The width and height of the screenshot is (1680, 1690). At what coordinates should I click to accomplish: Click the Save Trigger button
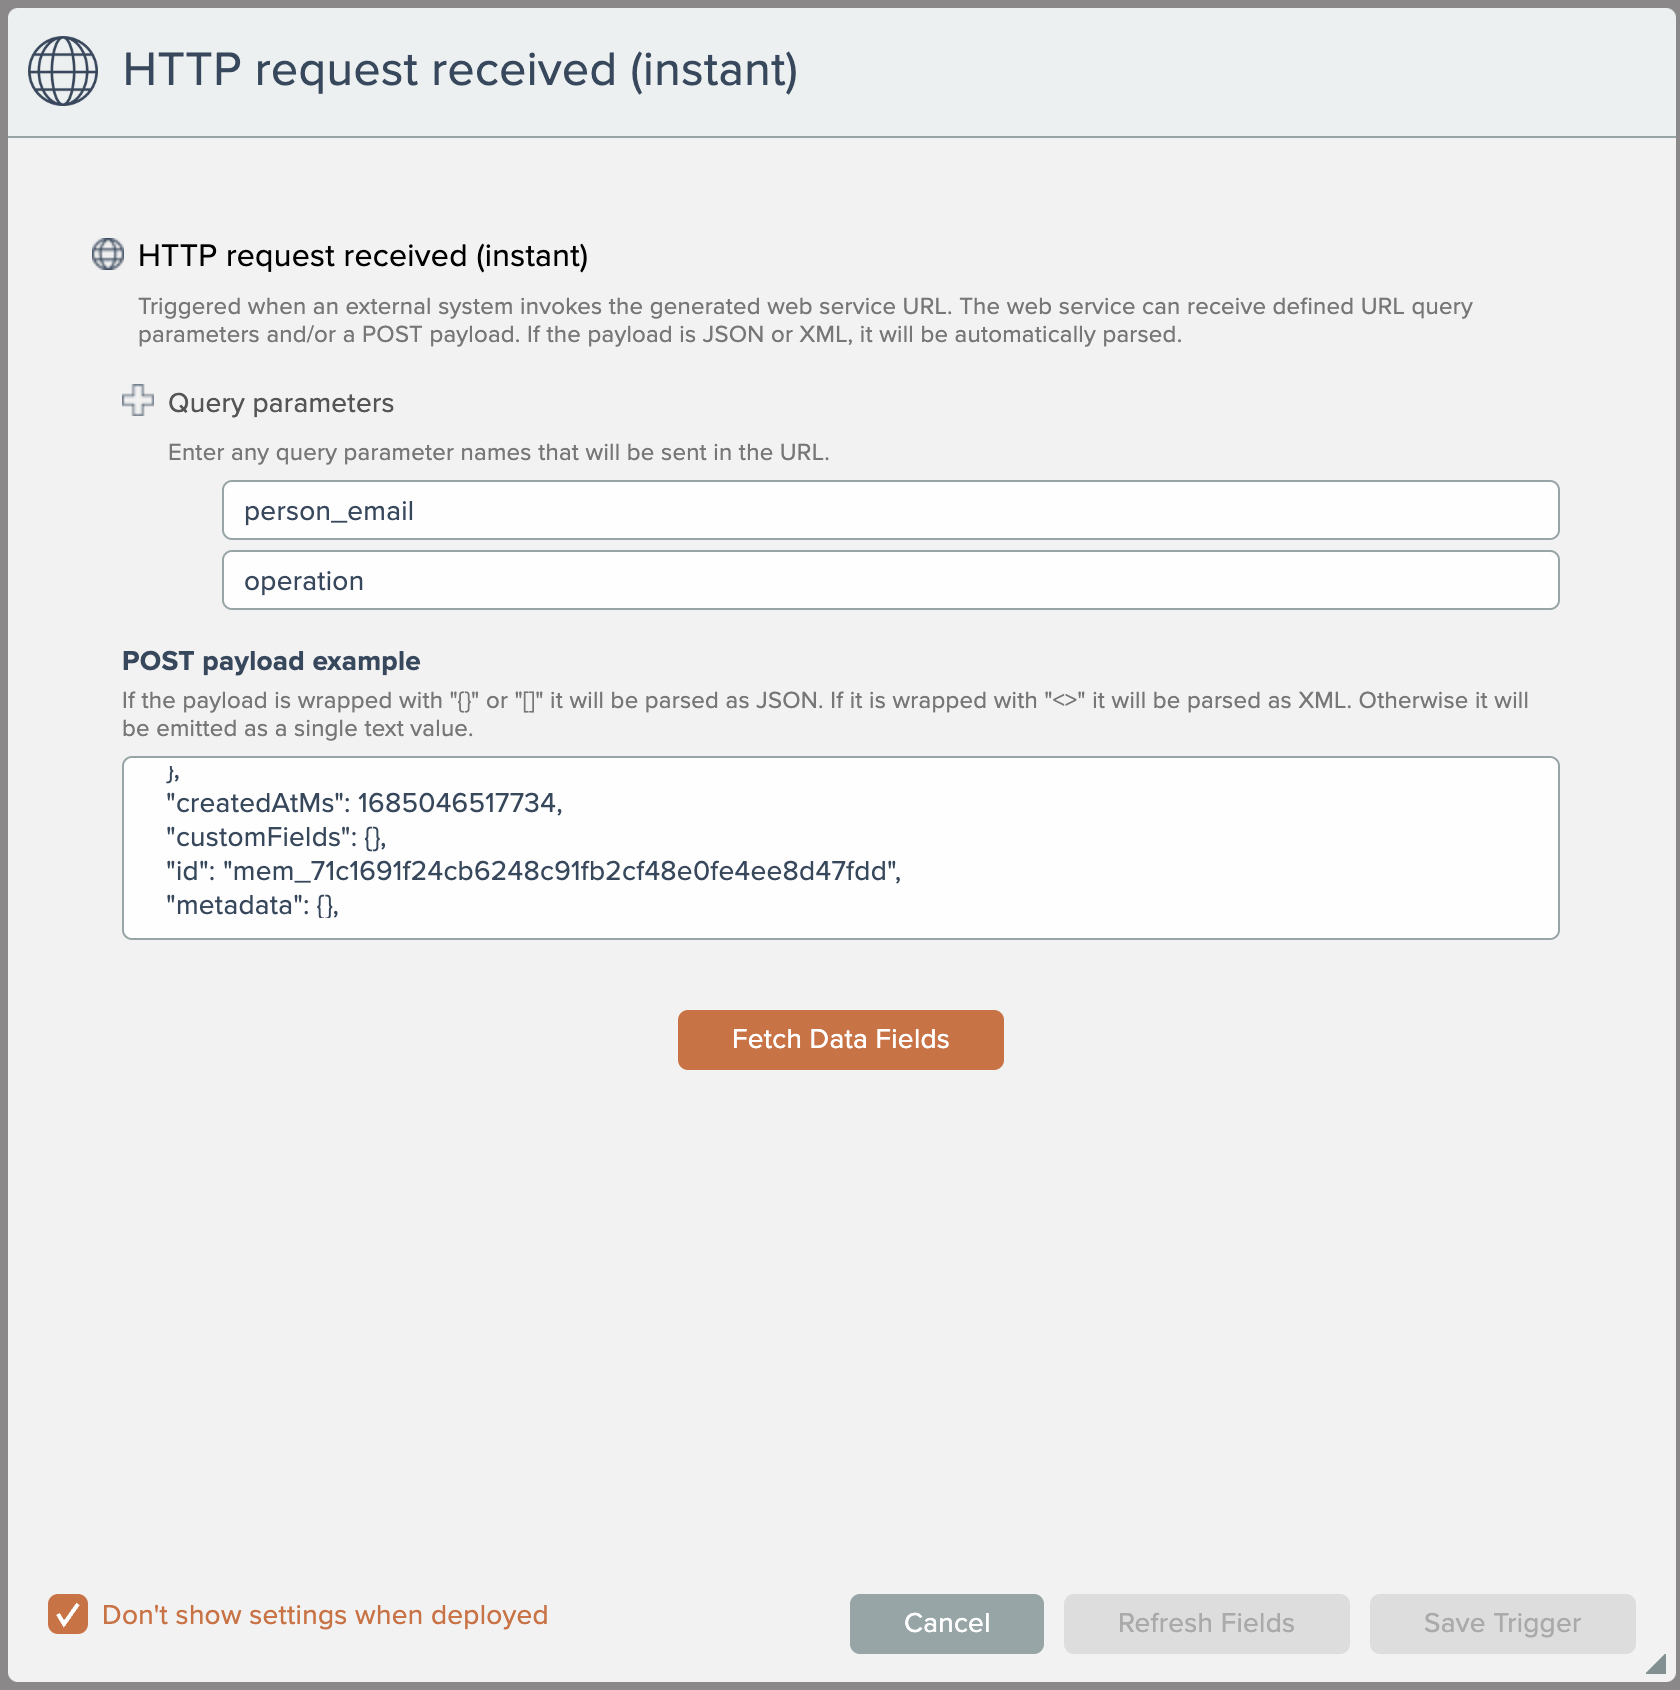point(1502,1623)
